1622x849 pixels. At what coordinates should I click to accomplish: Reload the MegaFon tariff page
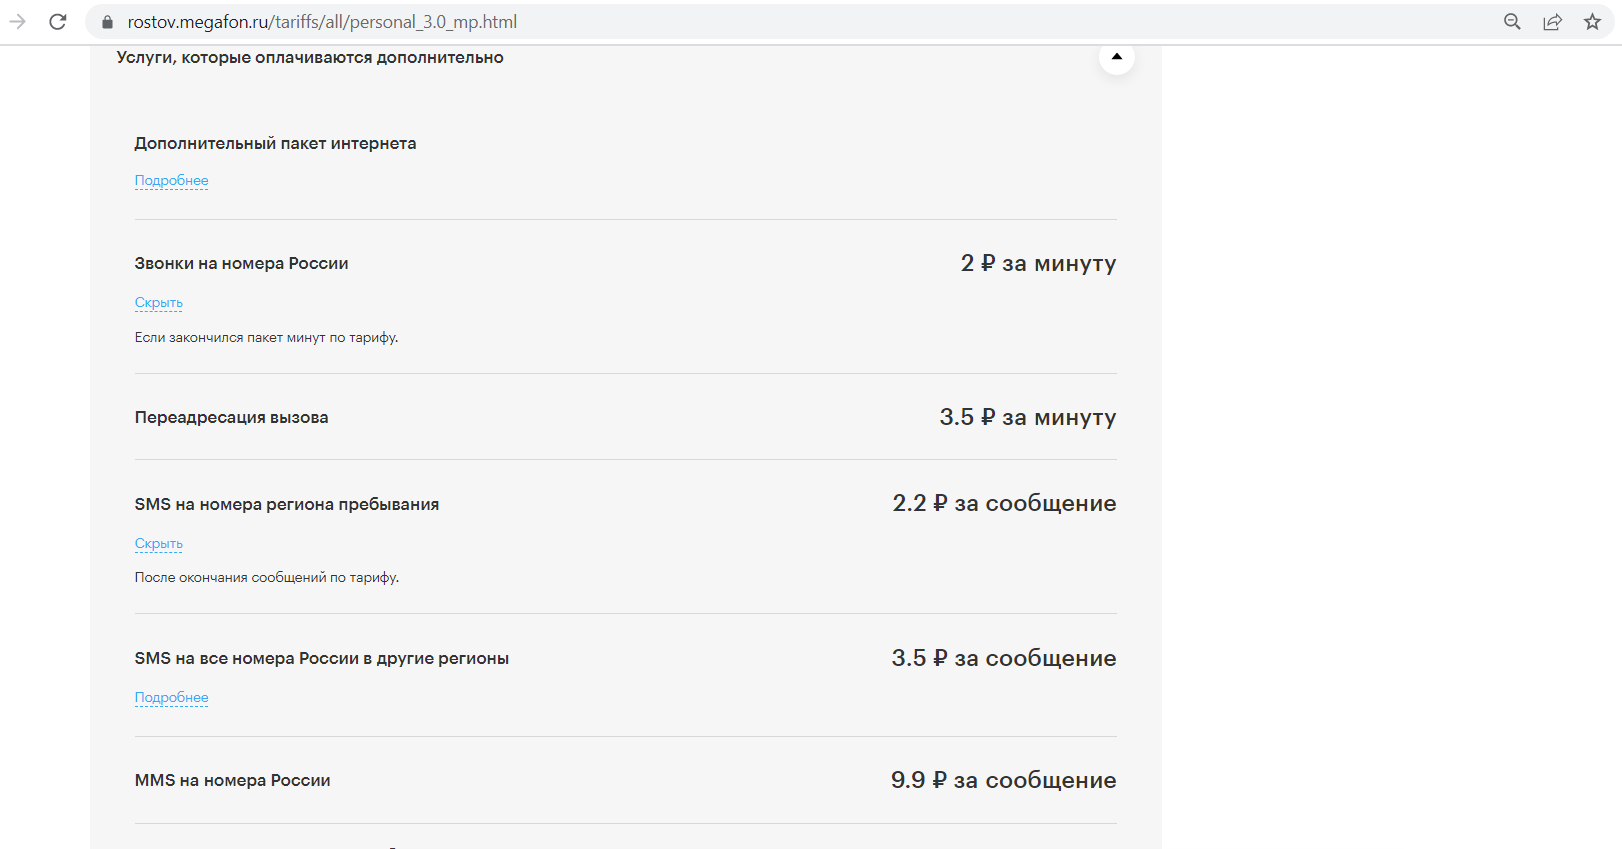coord(58,22)
